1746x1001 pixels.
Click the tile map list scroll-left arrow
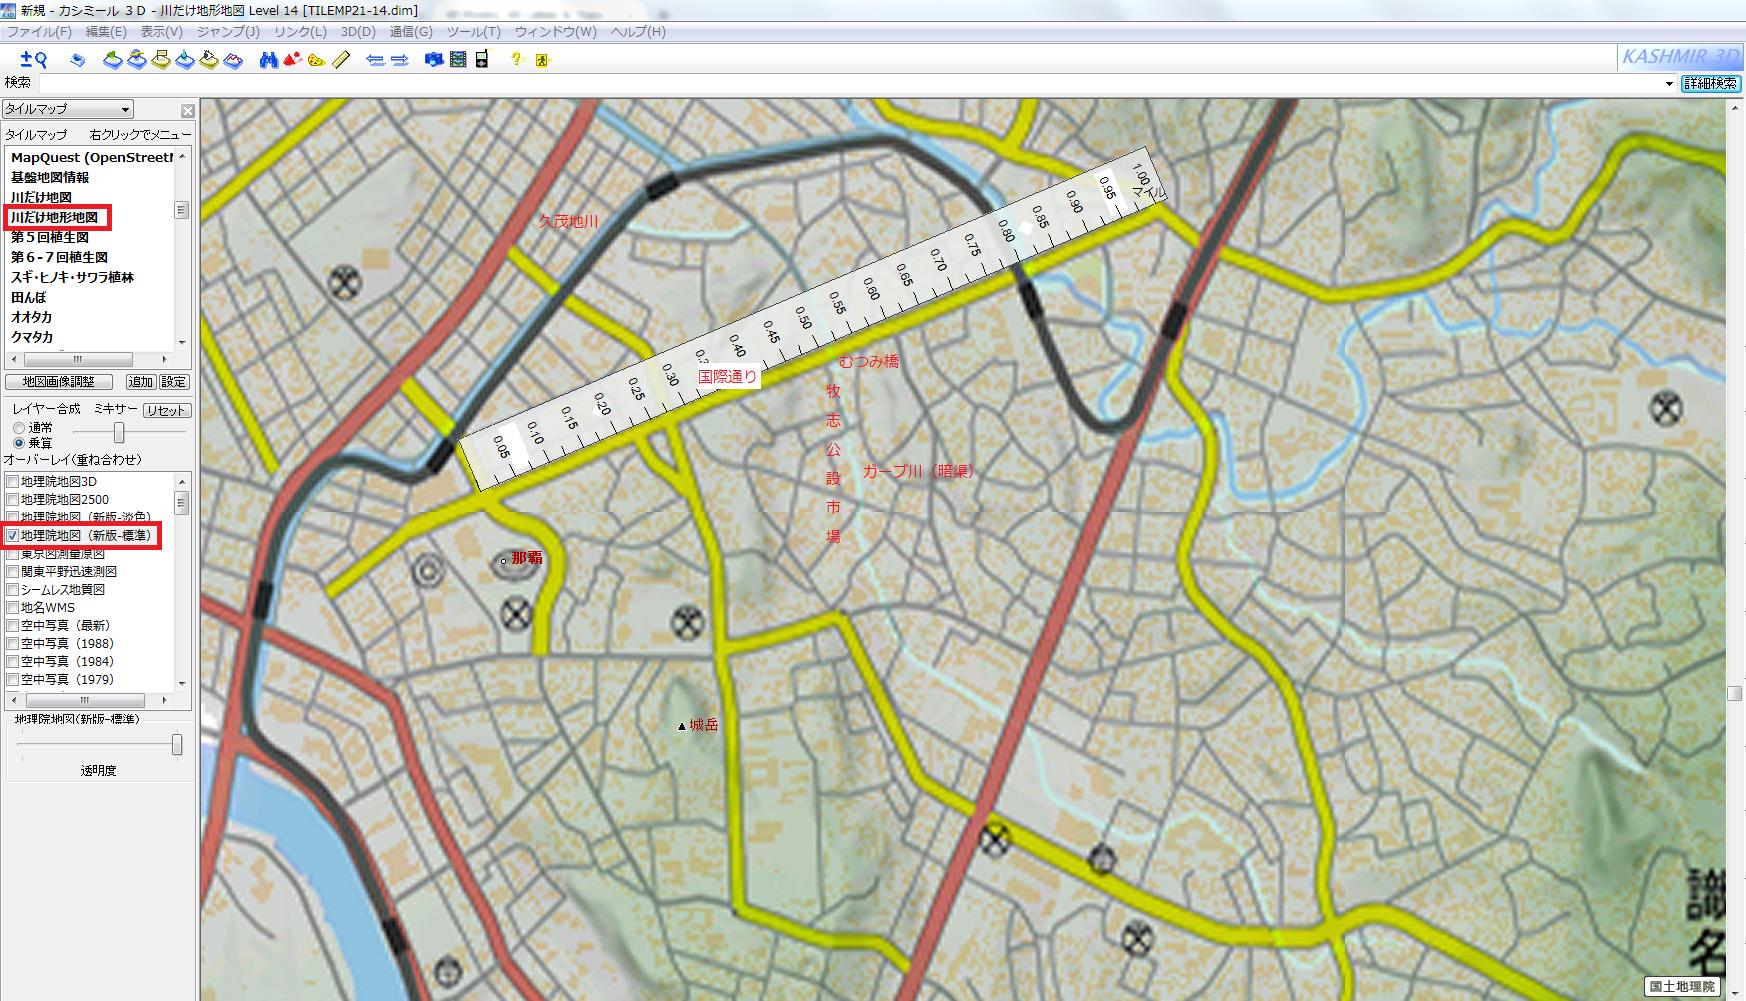pos(13,359)
